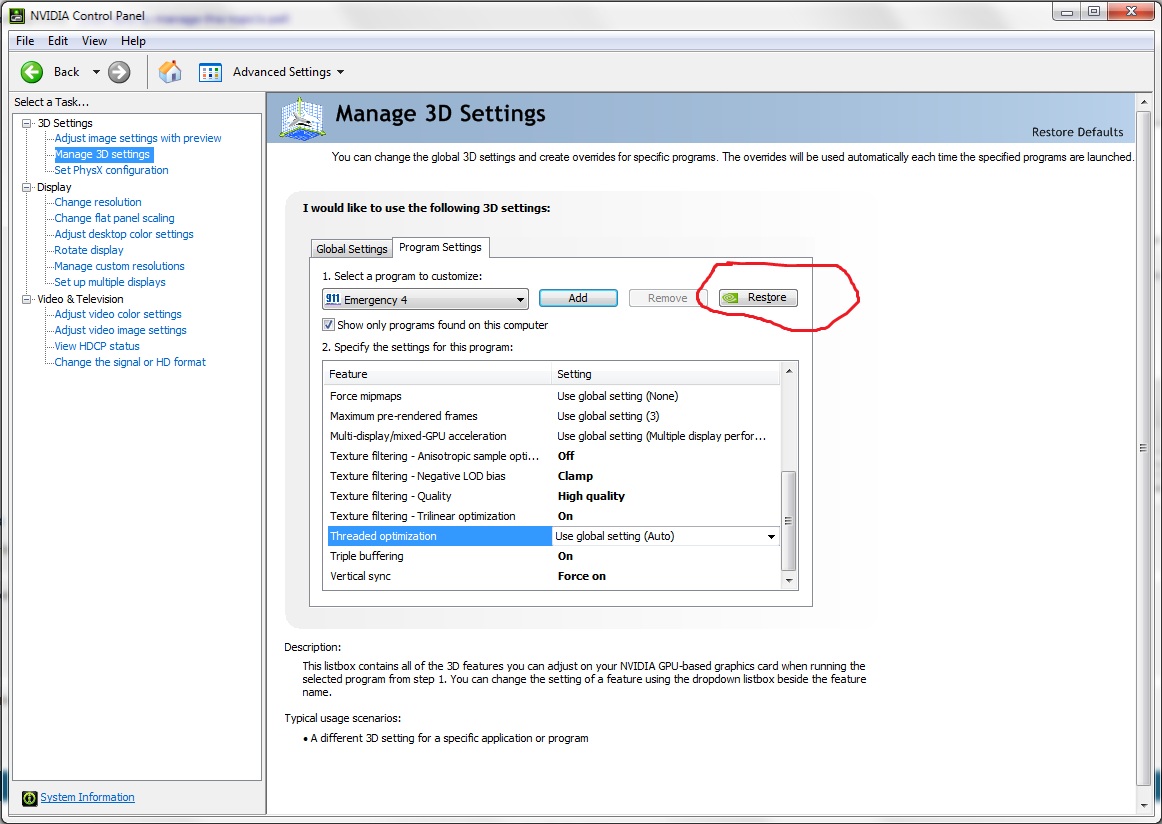Open Set PhysX configuration
The width and height of the screenshot is (1162, 824).
[111, 170]
